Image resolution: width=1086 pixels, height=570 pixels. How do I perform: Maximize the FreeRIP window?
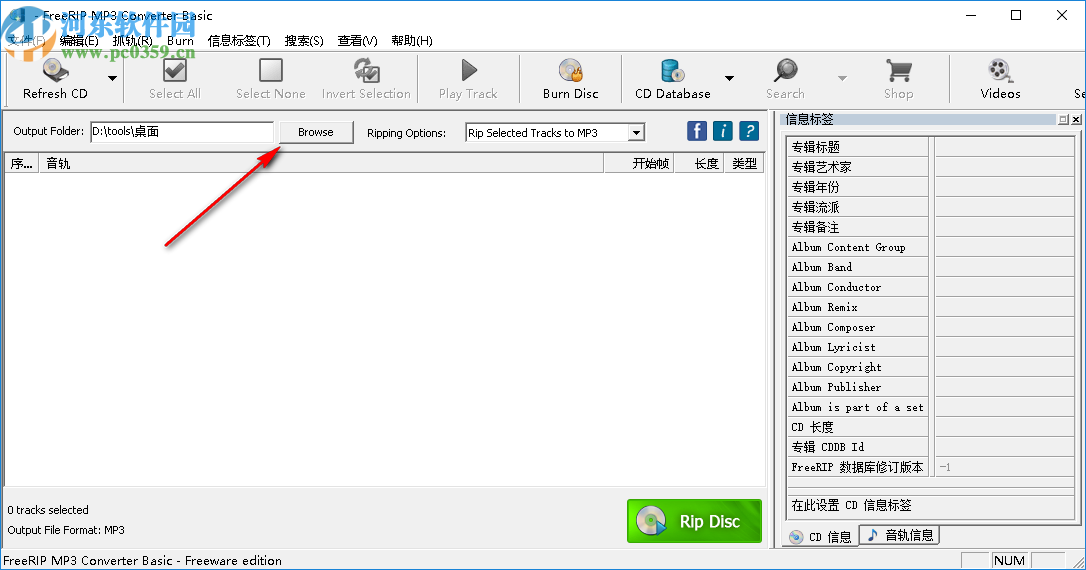point(1016,15)
